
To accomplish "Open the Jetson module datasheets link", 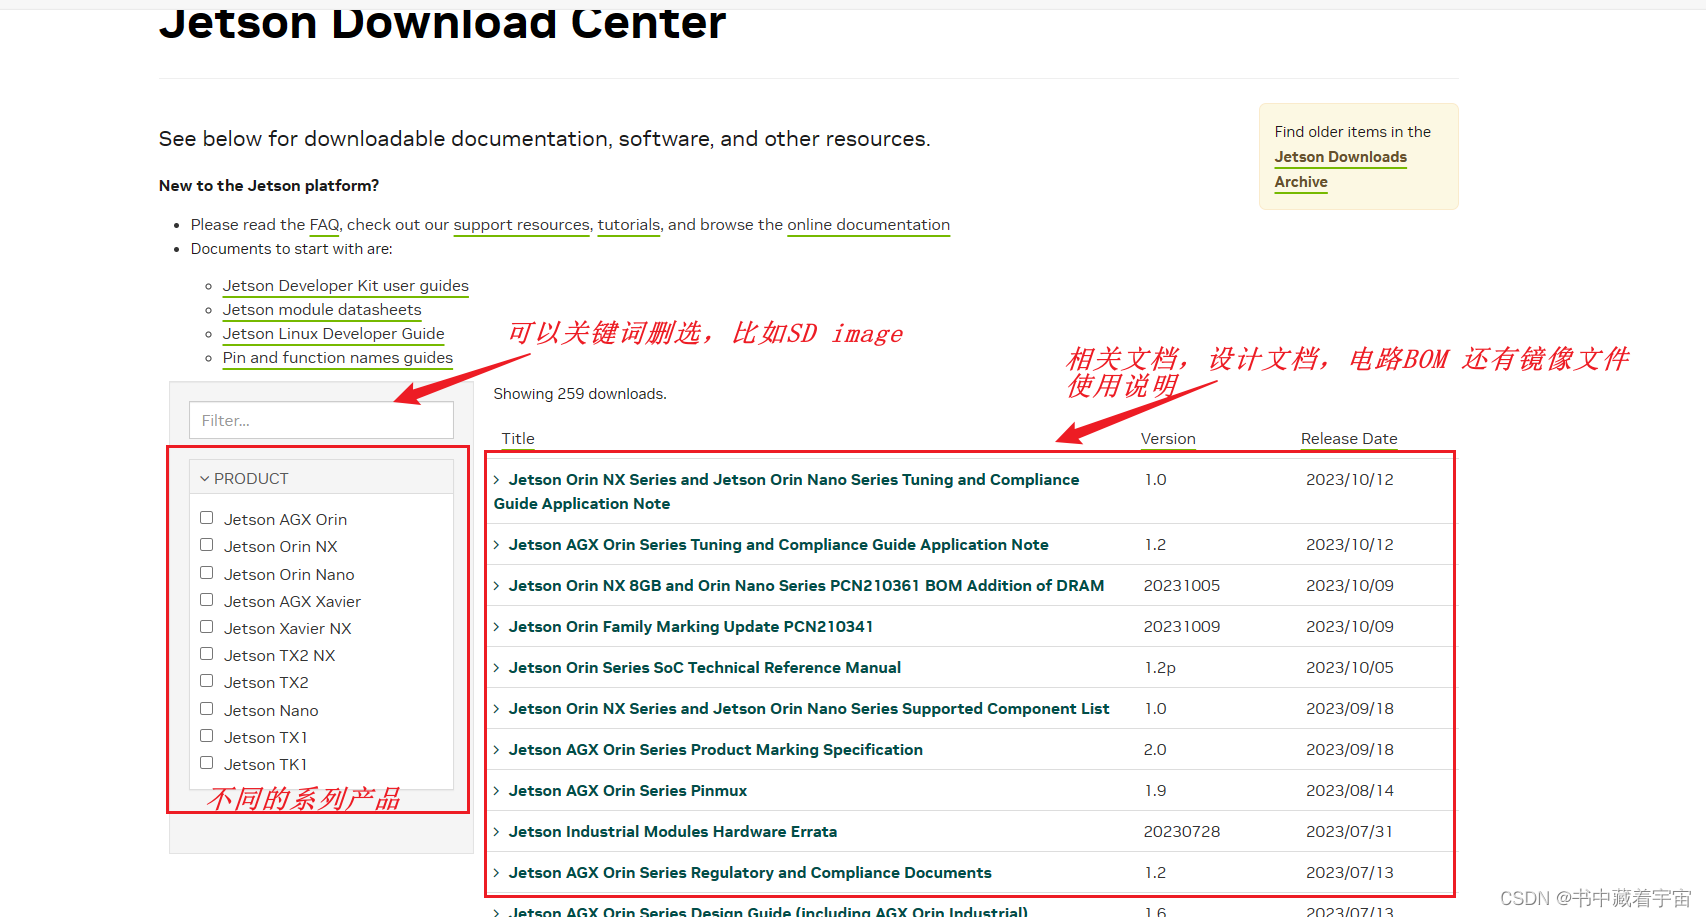I will 322,310.
